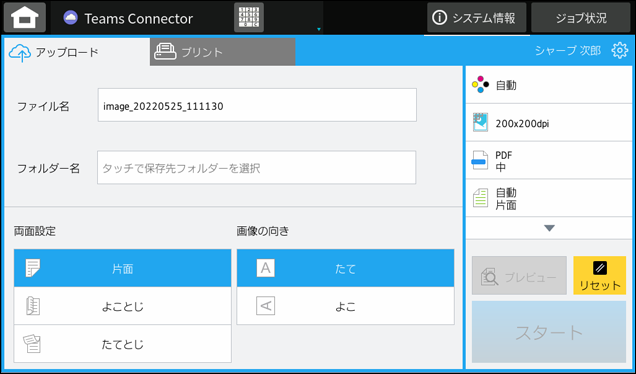Image resolution: width=636 pixels, height=374 pixels.
Task: Open the 自動 color mode setting
Action: (x=549, y=85)
